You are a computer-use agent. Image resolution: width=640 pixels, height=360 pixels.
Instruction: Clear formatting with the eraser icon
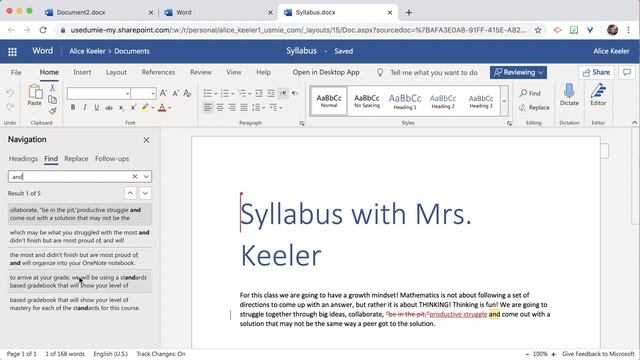coord(187,93)
